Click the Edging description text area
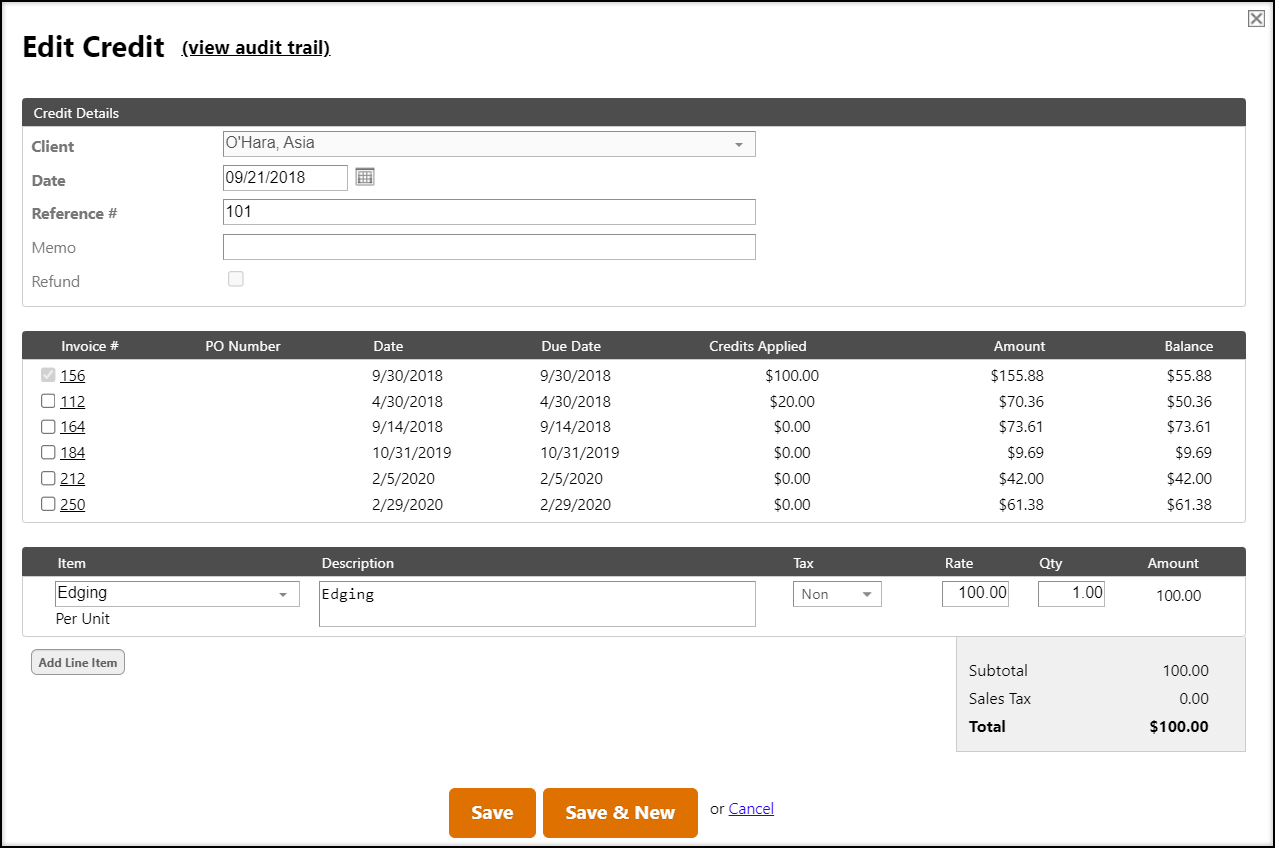1275x848 pixels. (x=537, y=604)
